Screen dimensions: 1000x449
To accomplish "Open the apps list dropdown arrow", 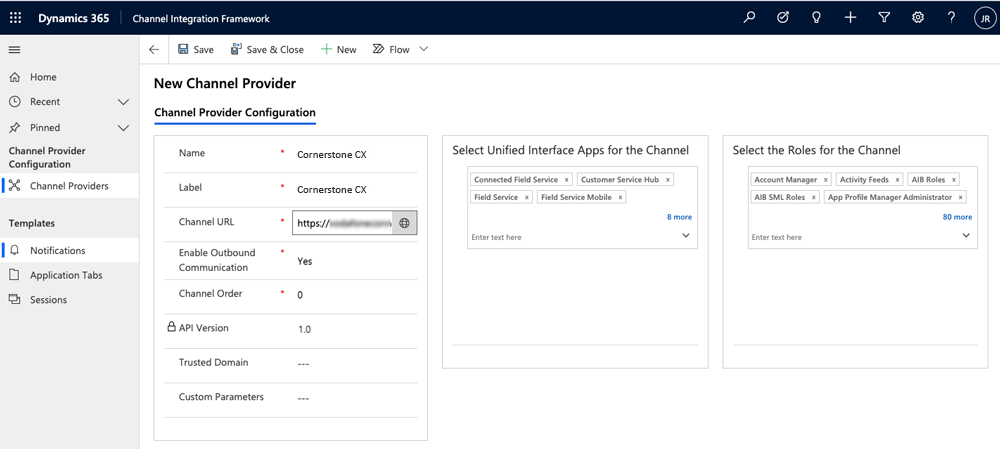I will 686,236.
